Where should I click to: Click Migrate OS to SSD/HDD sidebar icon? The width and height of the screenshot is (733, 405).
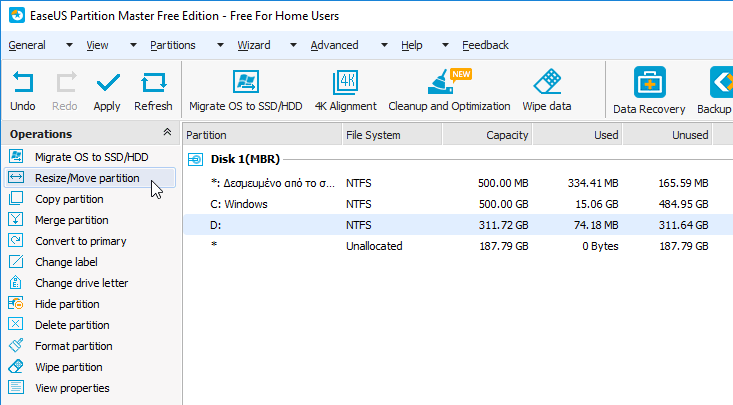[16, 157]
